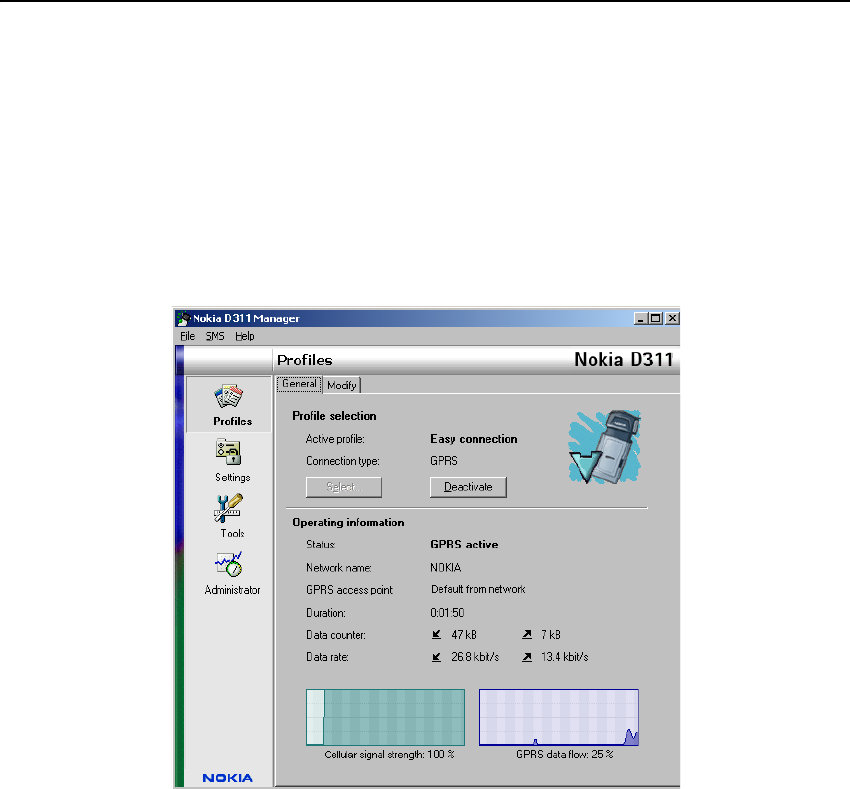The image size is (850, 789).
Task: Click the Nokia D311 Manager title icon
Action: click(184, 318)
